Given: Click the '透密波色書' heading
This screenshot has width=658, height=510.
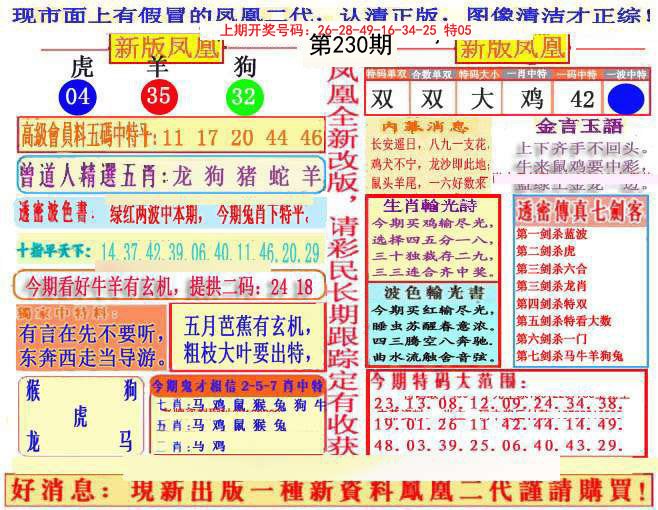Looking at the screenshot, I should point(53,212).
